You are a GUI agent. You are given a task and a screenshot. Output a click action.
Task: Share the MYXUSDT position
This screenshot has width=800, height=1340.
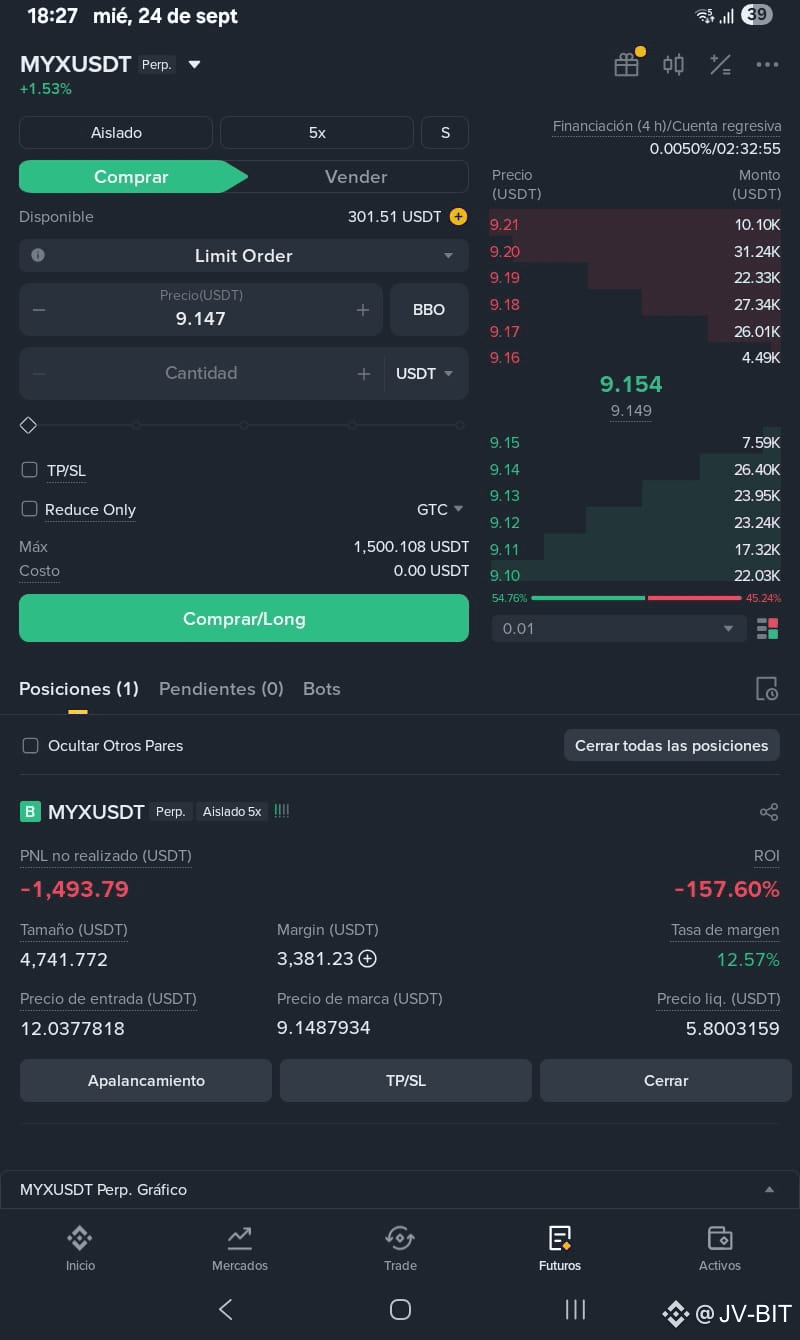769,812
